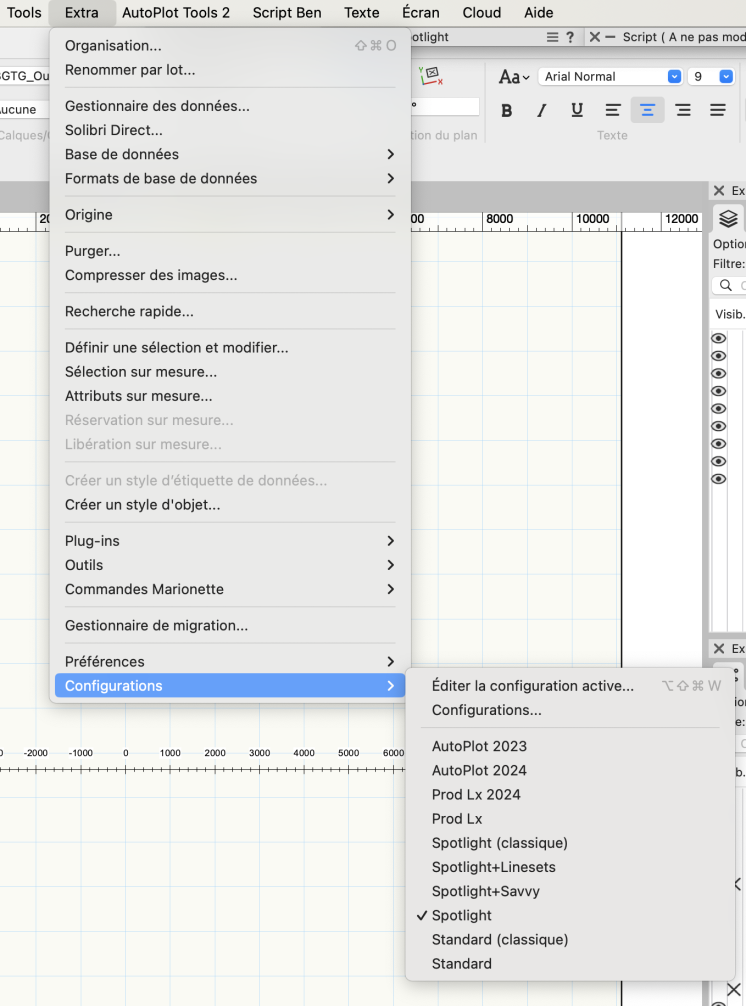This screenshot has width=746, height=1006.
Task: Apply underline text formatting
Action: [x=577, y=111]
